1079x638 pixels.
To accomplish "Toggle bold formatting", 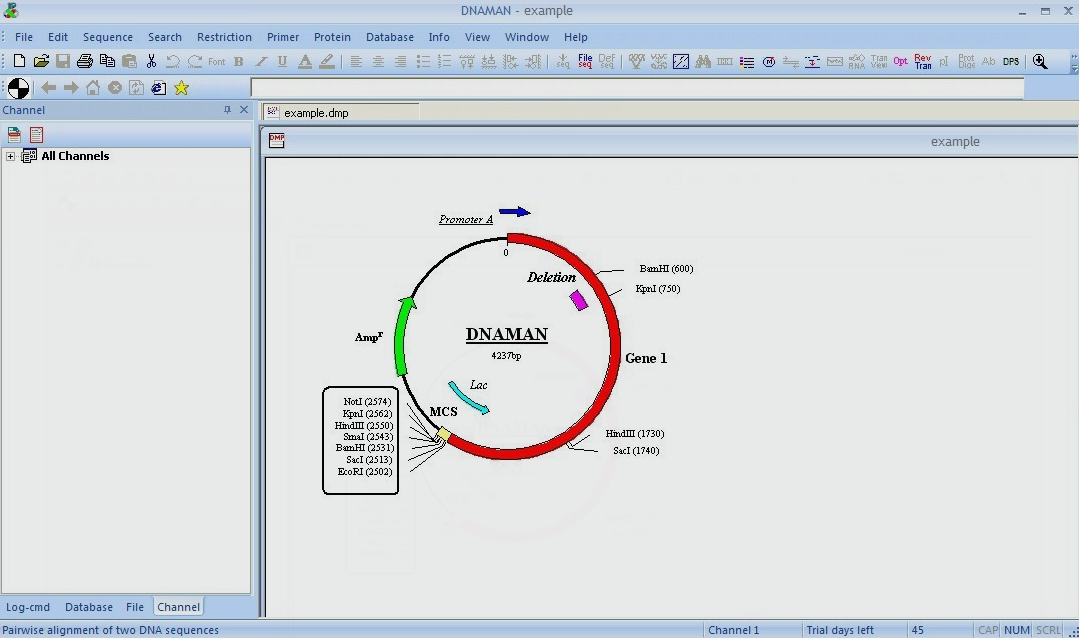I will [x=239, y=61].
